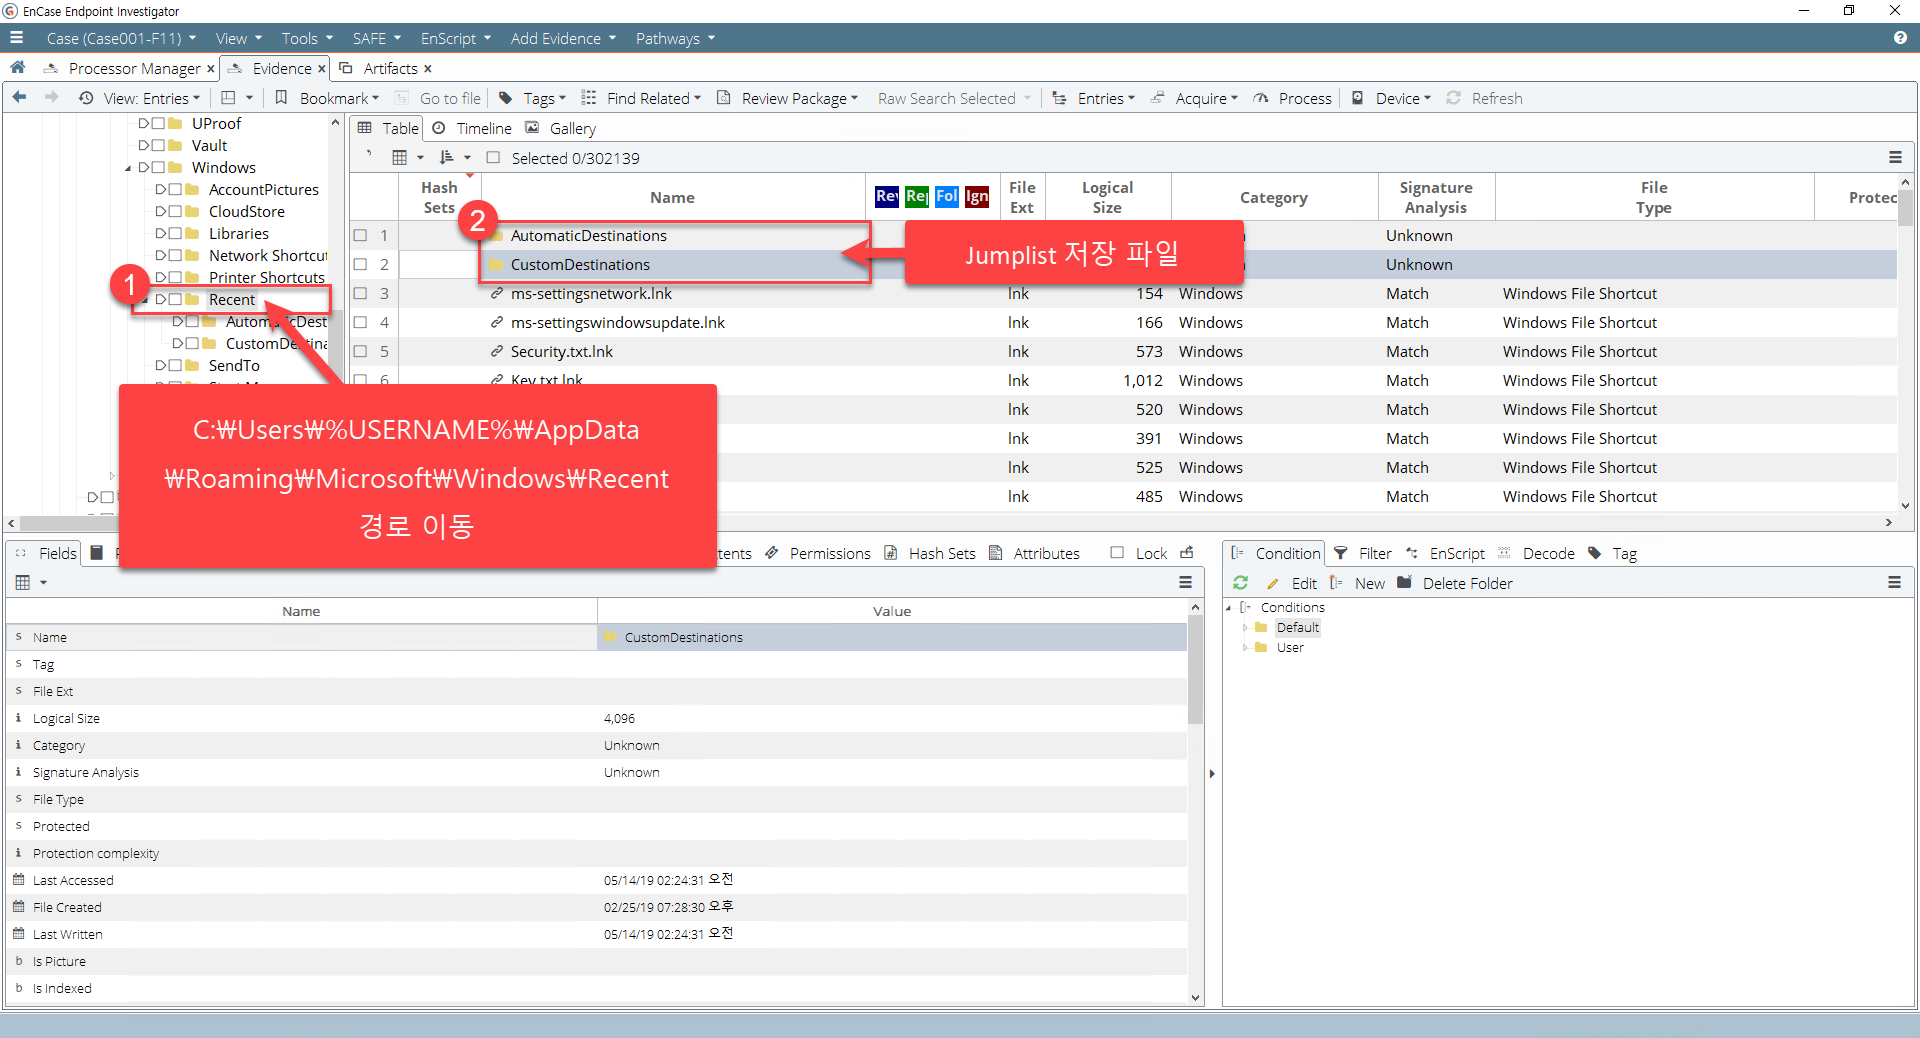Viewport: 1920px width, 1038px height.
Task: Switch to the Gallery view tab
Action: pos(572,128)
